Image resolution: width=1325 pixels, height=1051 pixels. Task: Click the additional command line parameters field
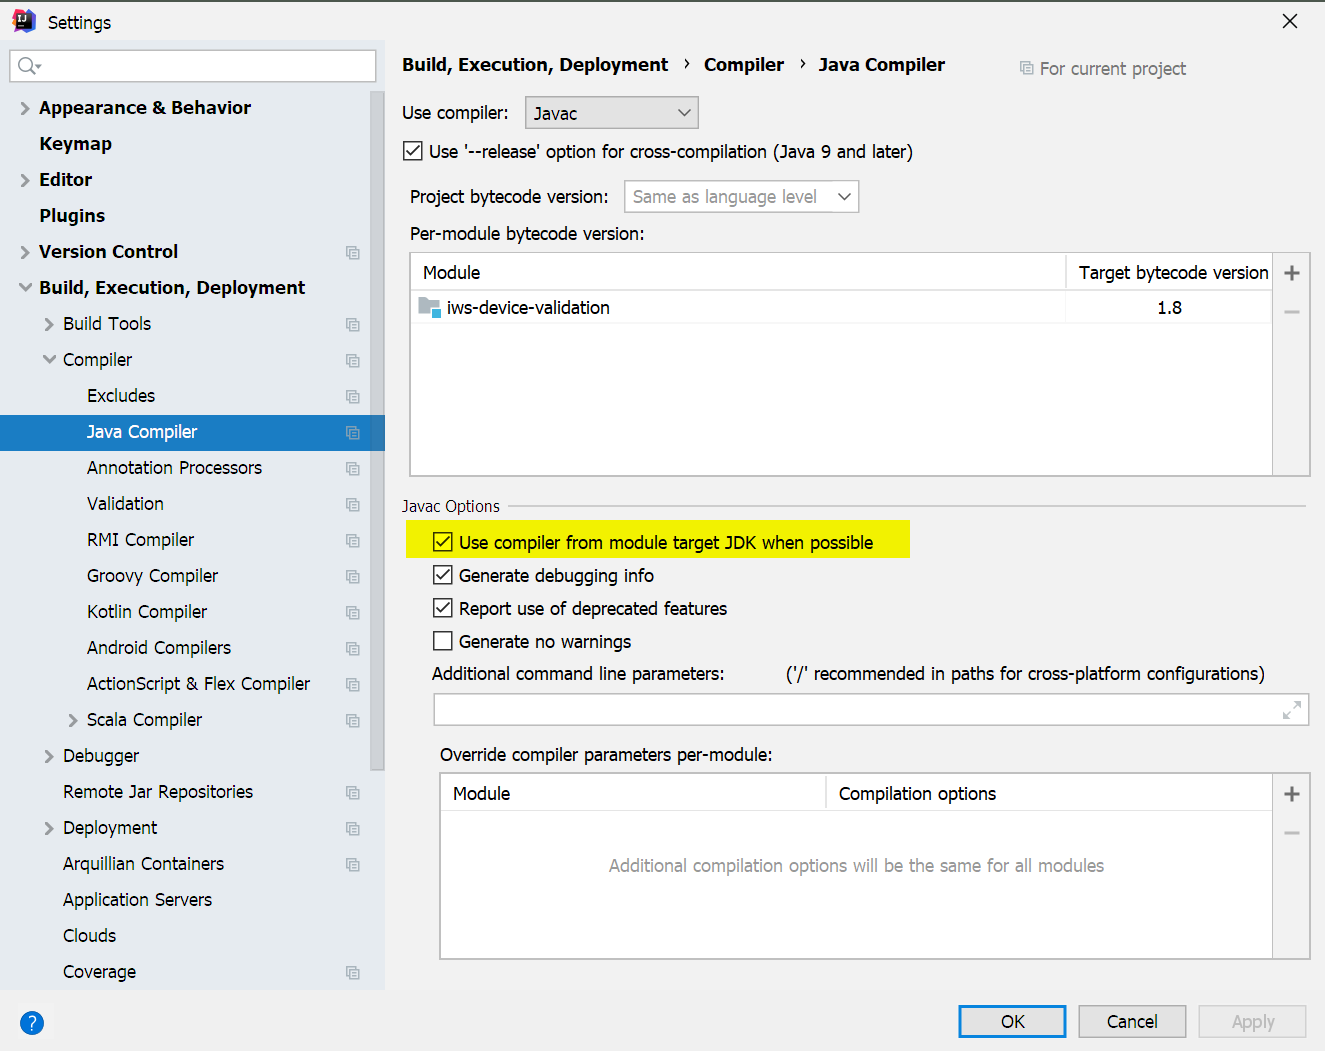point(856,710)
